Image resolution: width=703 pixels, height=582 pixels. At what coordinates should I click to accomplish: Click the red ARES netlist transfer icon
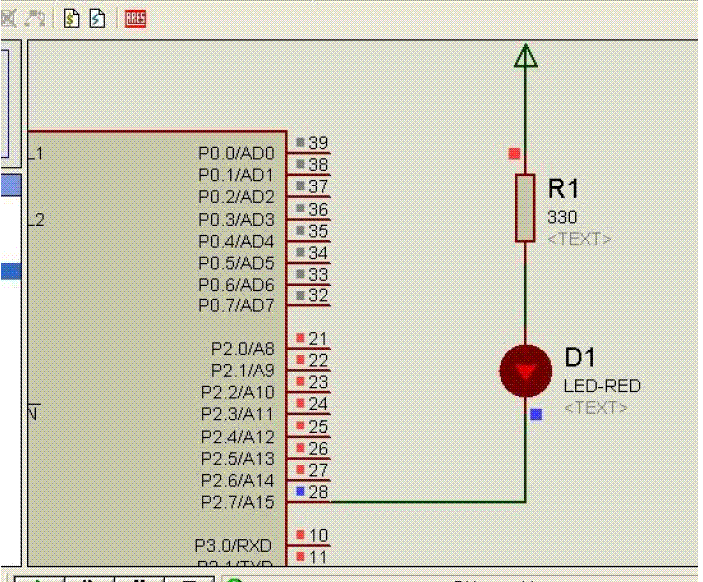(135, 18)
